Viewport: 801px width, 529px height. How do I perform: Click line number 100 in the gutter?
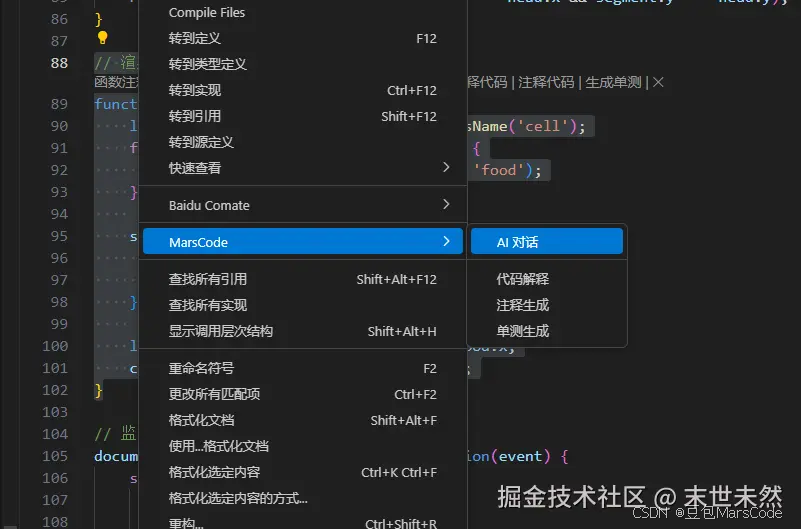click(x=55, y=346)
